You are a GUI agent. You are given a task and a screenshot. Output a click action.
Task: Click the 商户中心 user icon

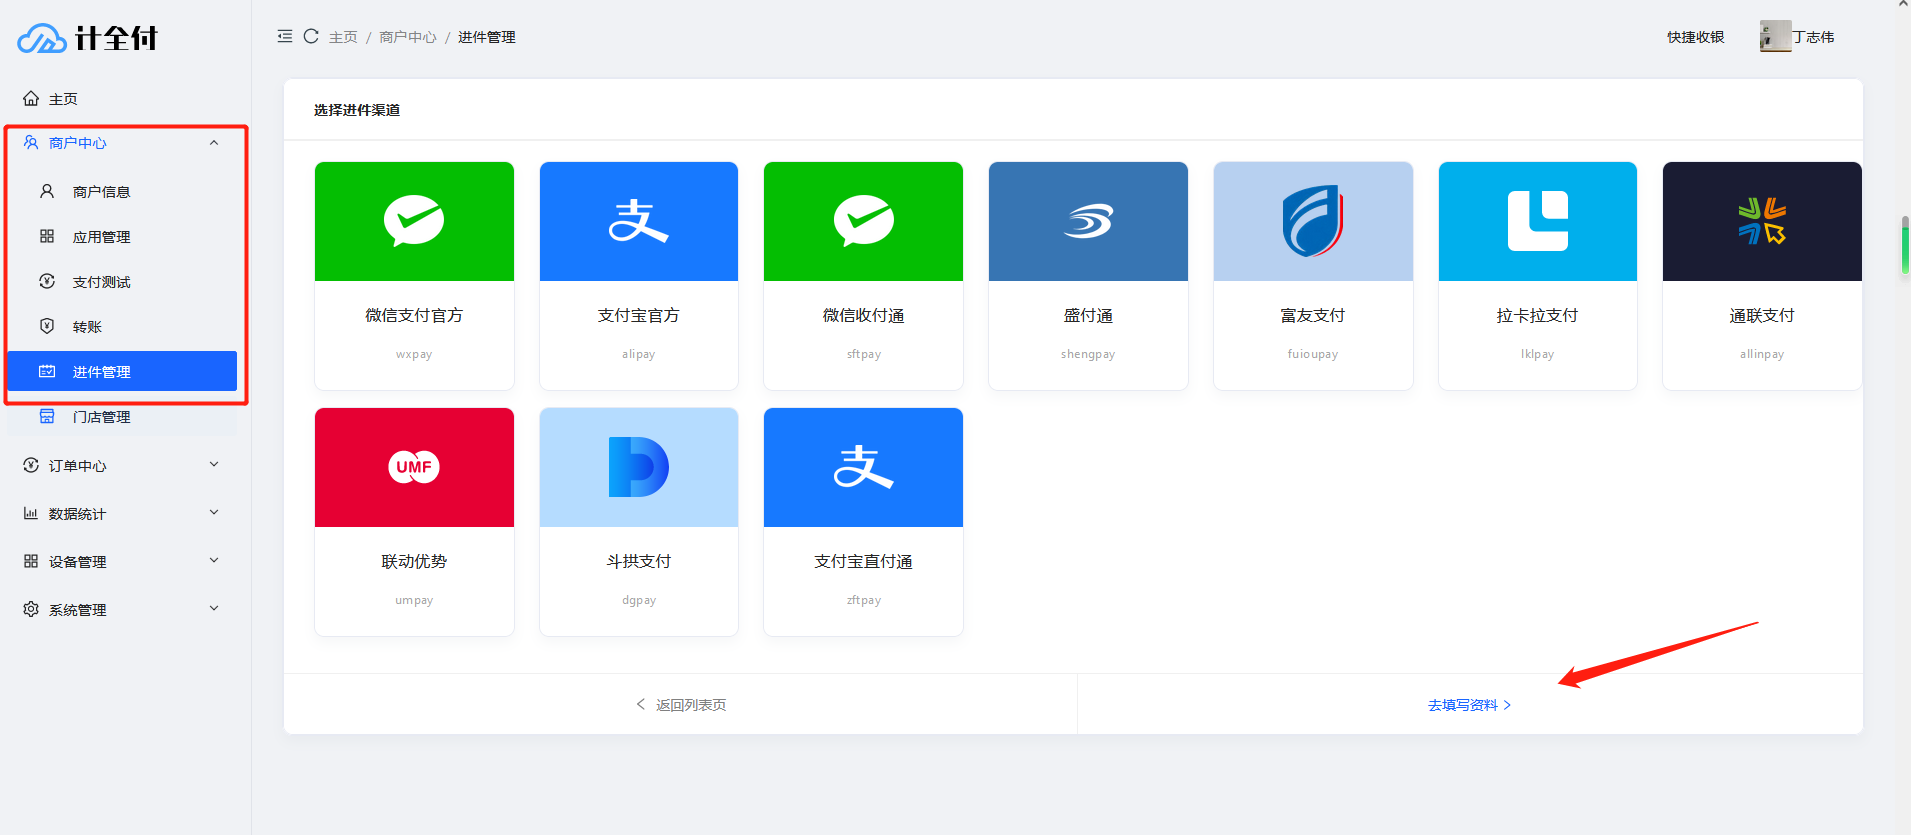point(31,142)
